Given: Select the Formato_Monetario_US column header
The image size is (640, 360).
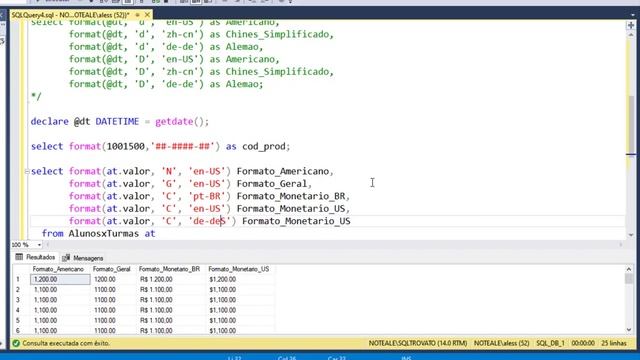Looking at the screenshot, I should (x=239, y=269).
